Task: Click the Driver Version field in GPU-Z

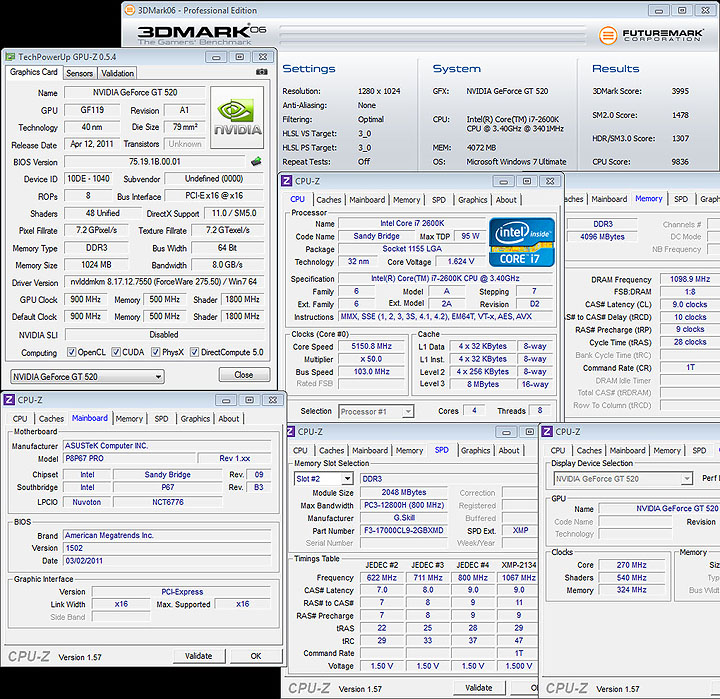Action: pyautogui.click(x=164, y=283)
